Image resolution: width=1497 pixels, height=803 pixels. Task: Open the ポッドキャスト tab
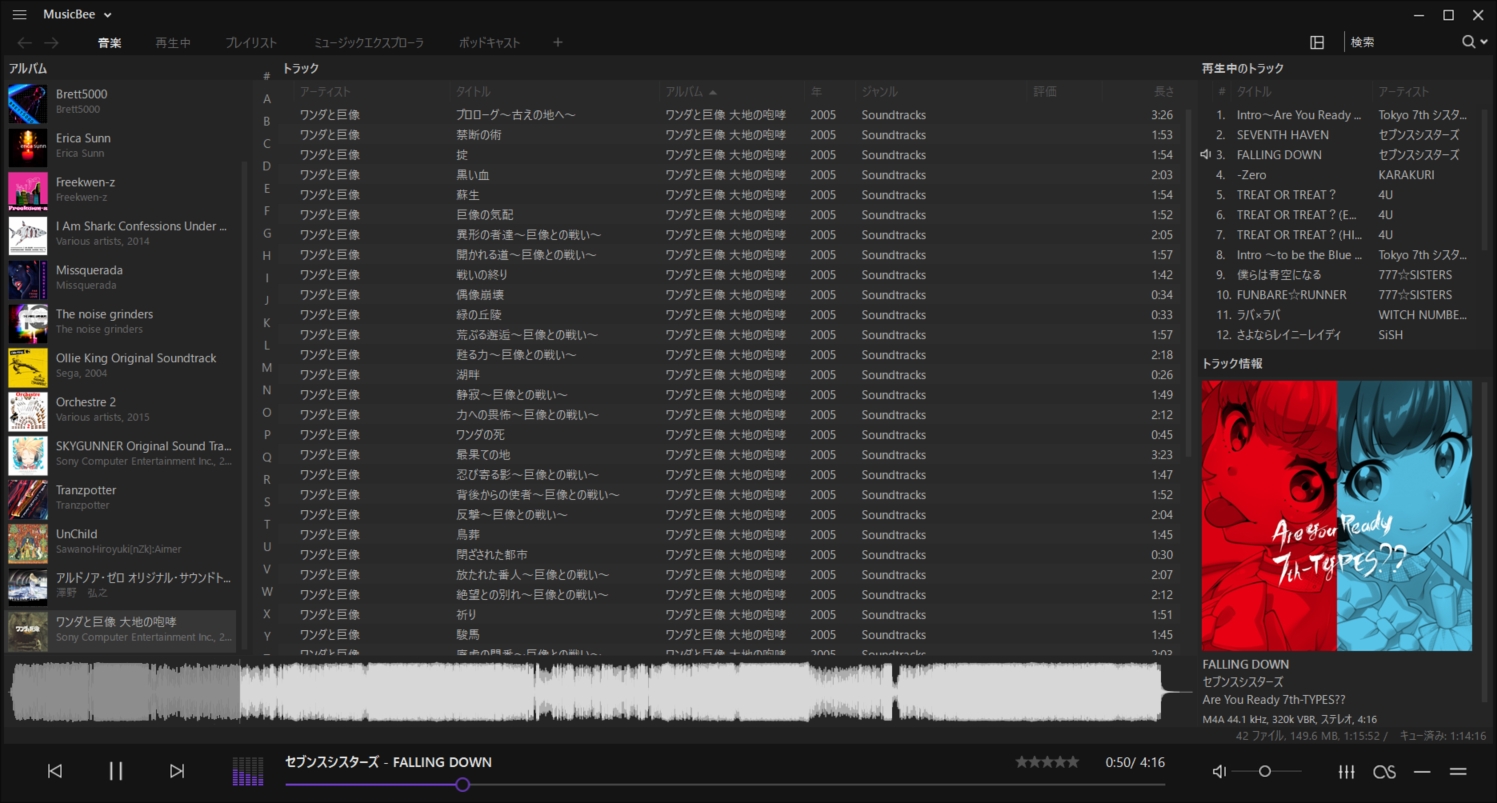490,43
